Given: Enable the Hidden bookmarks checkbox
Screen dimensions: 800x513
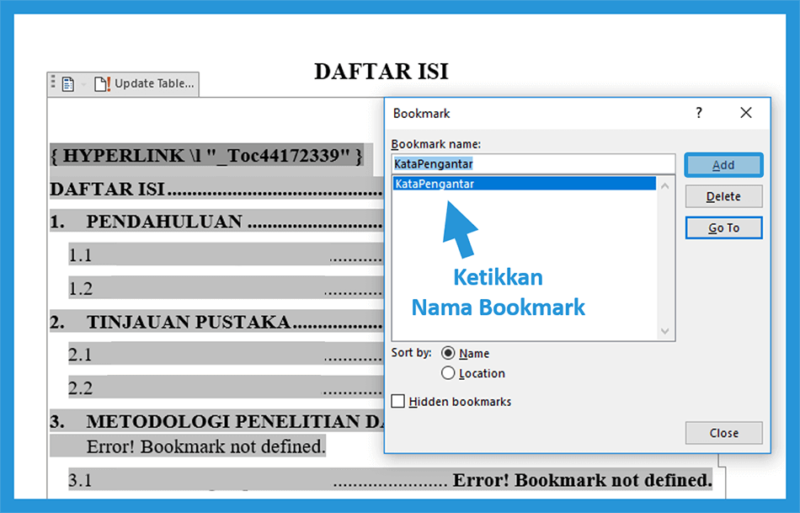Looking at the screenshot, I should pyautogui.click(x=399, y=402).
